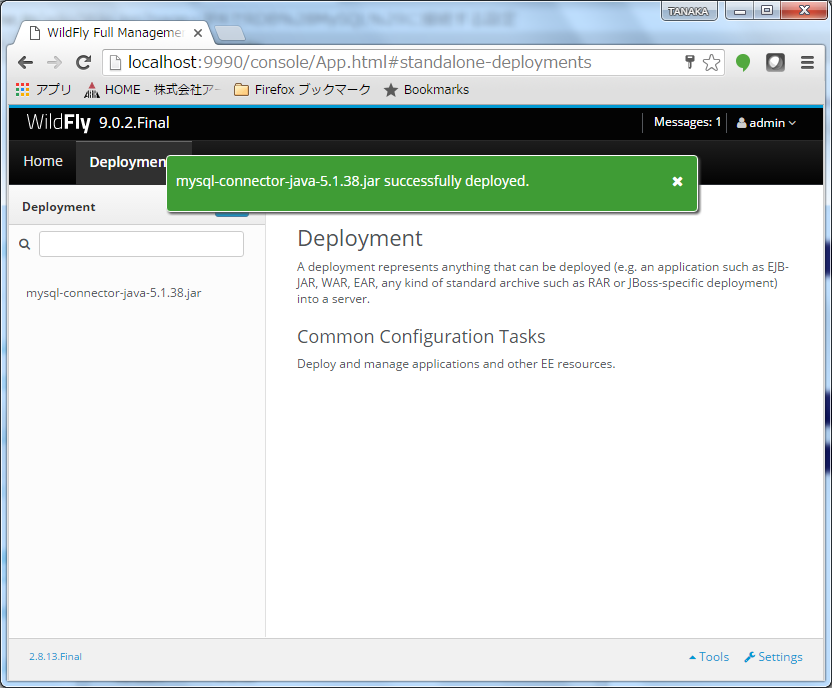Select the Deployments tab
The height and width of the screenshot is (688, 832).
tap(127, 162)
